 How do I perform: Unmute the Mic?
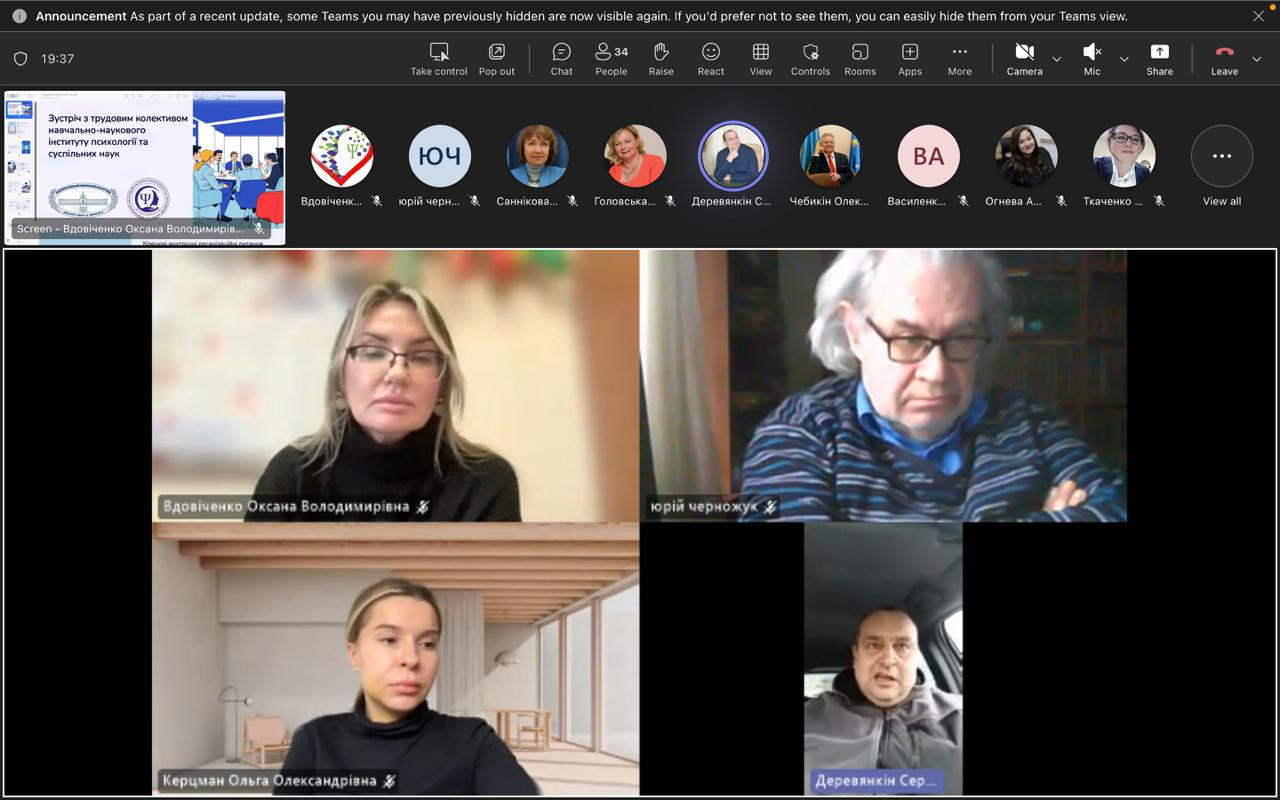(x=1092, y=59)
